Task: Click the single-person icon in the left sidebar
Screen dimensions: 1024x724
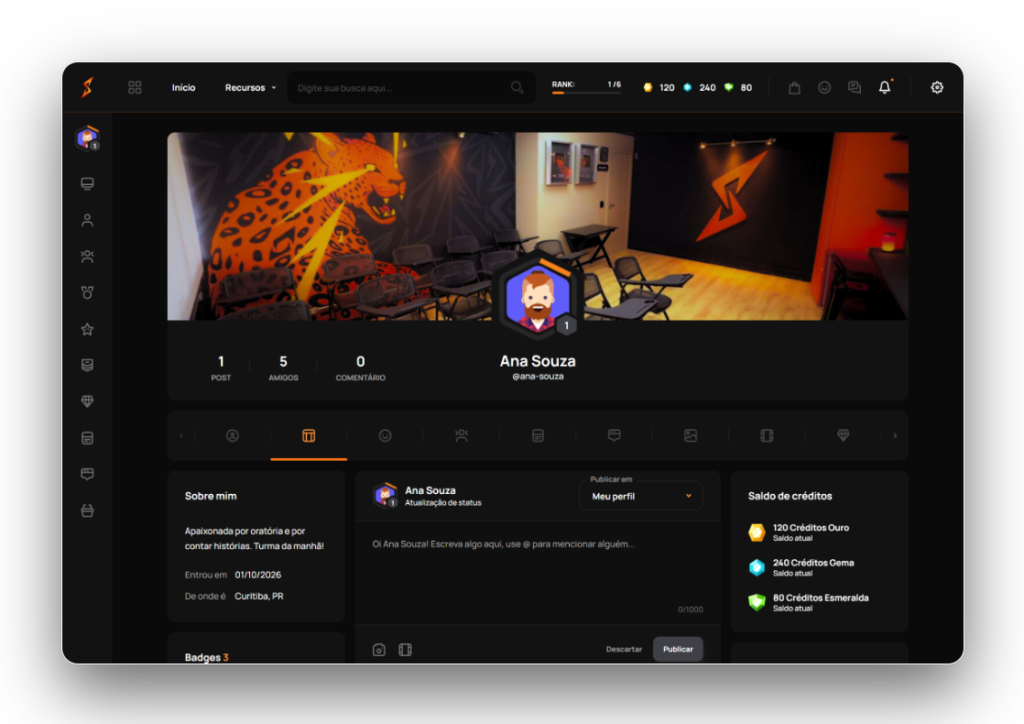Action: [88, 220]
